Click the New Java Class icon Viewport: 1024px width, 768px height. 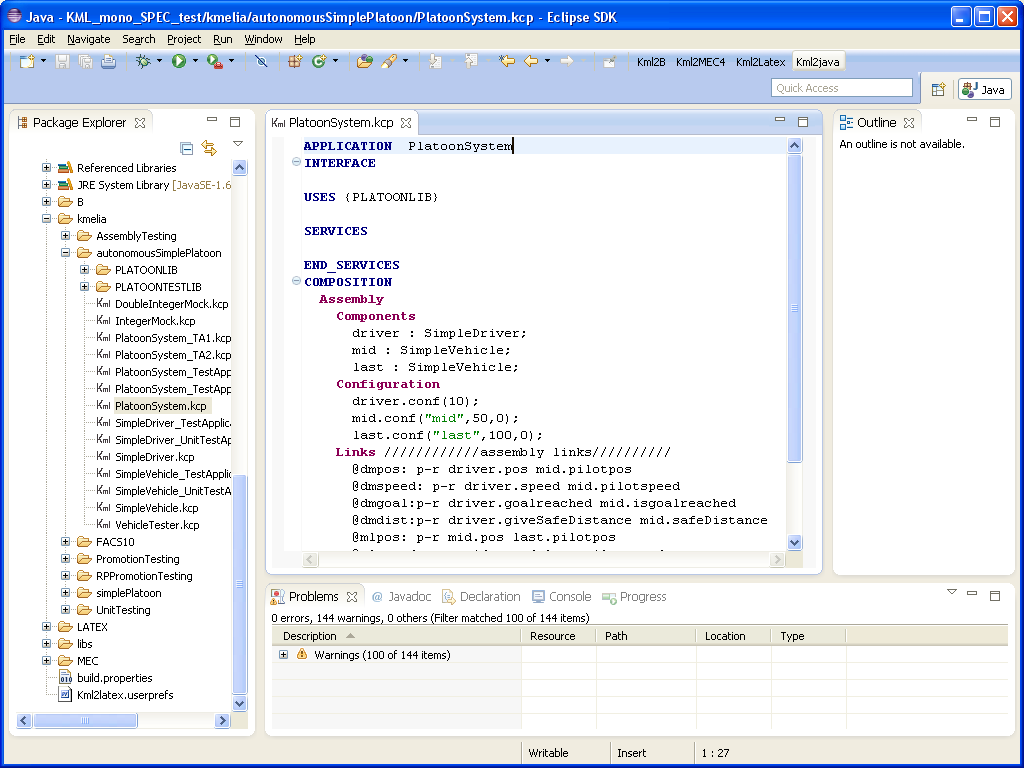(x=319, y=61)
